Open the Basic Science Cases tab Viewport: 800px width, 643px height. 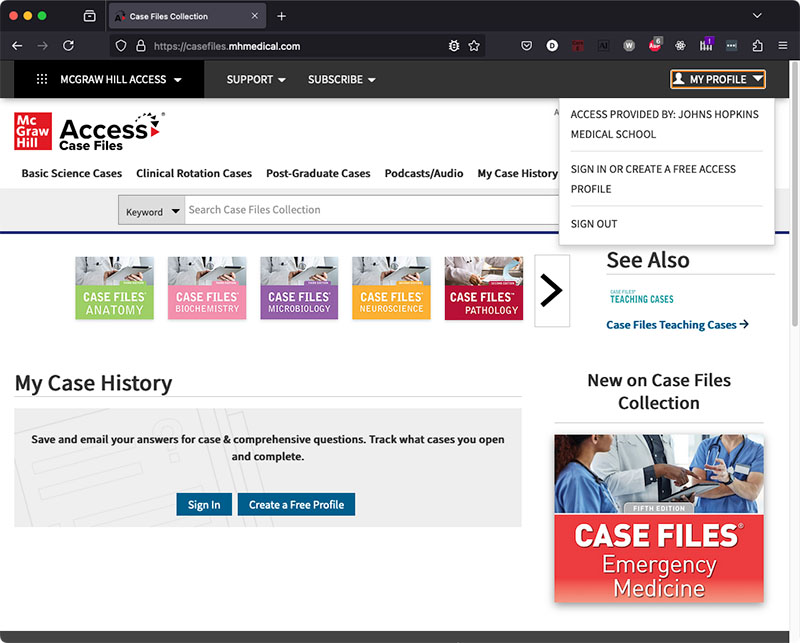click(71, 174)
